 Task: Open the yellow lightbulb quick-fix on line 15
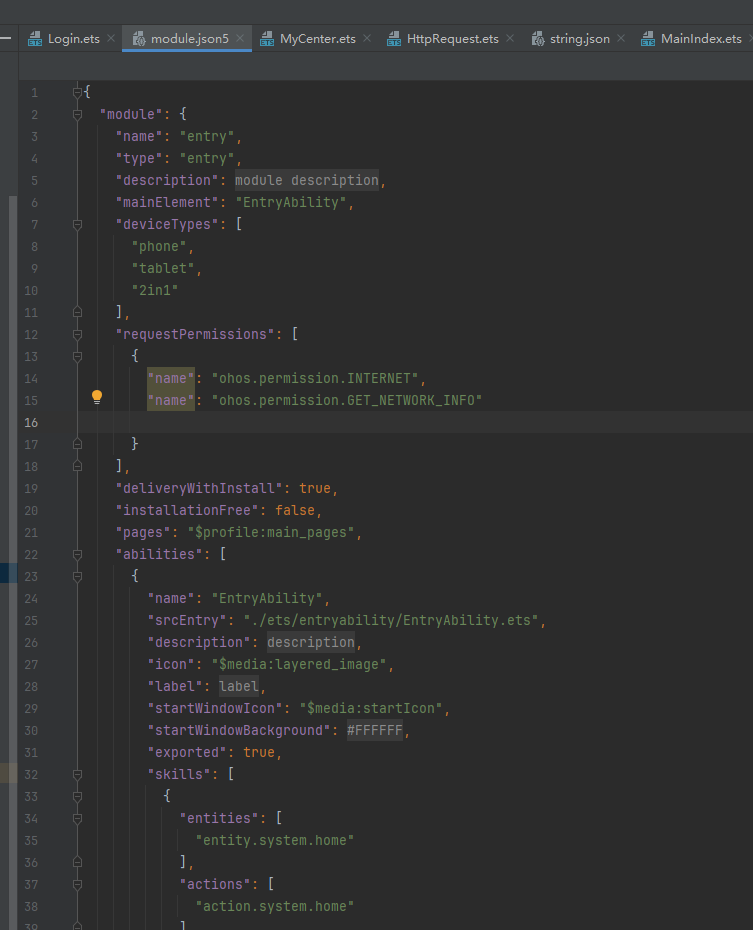point(97,397)
